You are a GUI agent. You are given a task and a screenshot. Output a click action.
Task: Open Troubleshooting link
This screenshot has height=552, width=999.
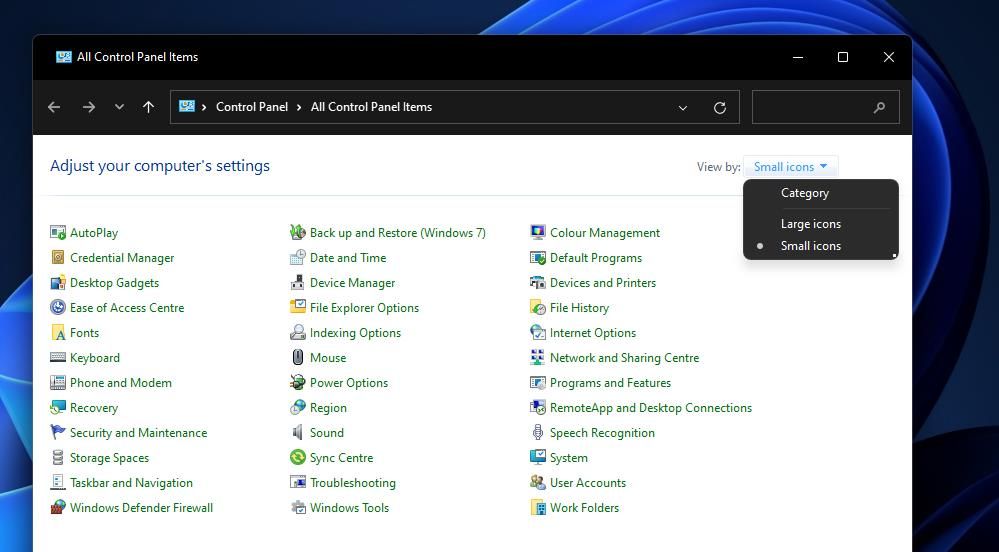pos(353,483)
